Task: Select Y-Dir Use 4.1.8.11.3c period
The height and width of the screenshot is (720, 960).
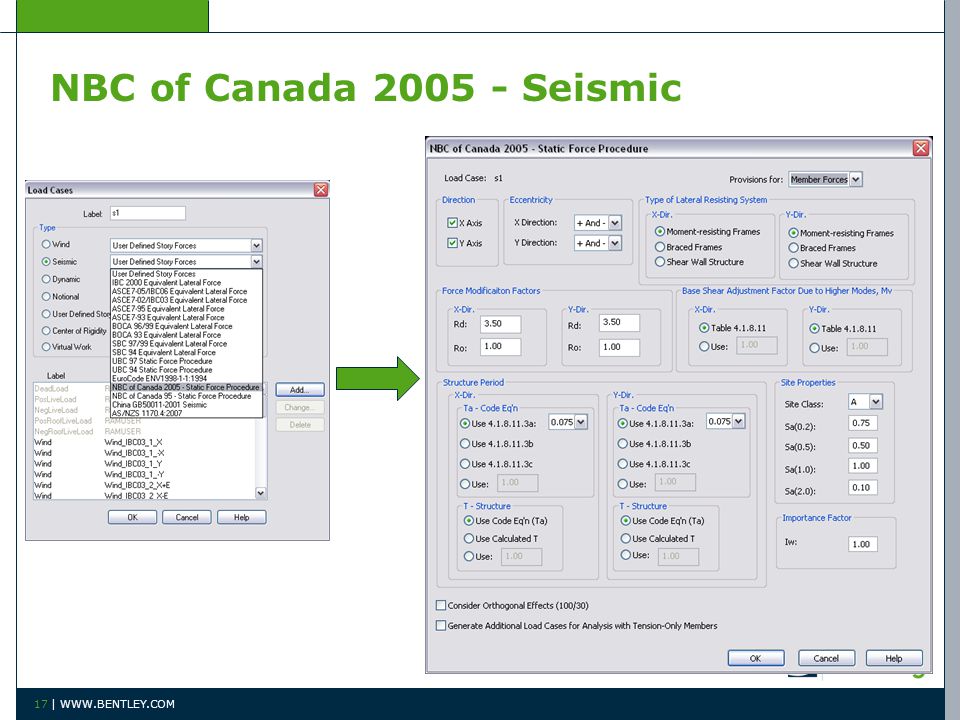Action: (623, 463)
